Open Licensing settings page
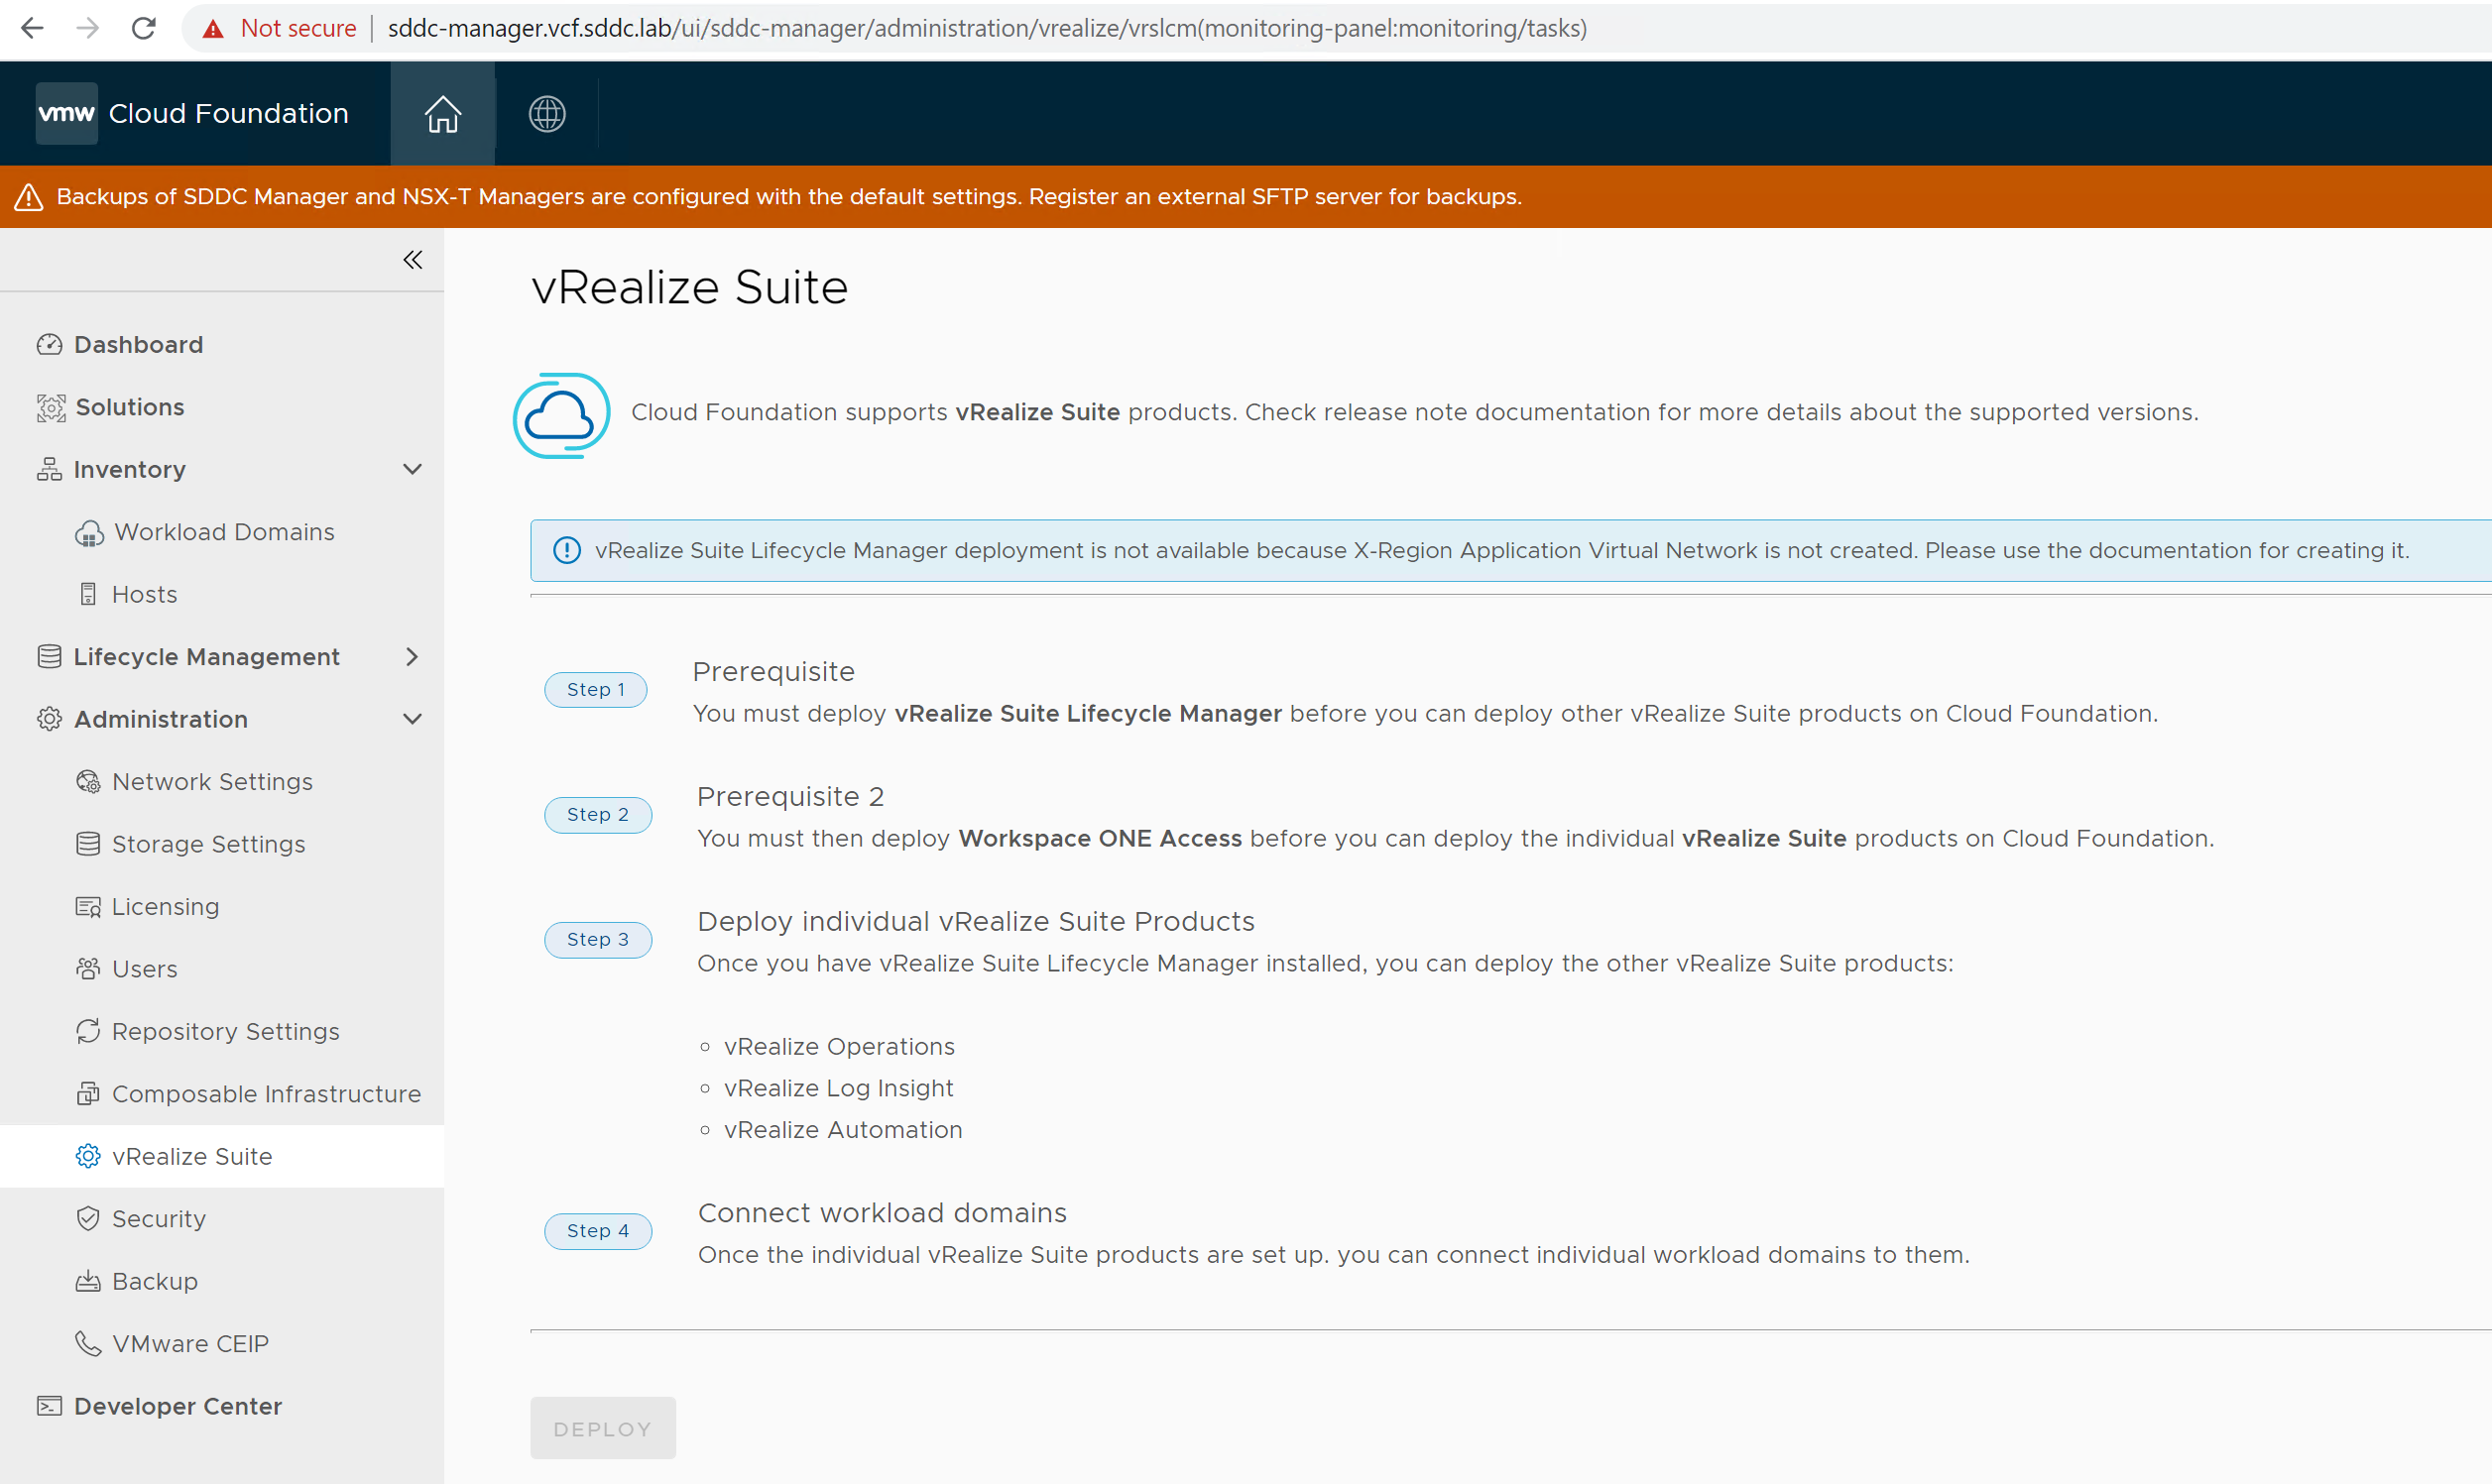This screenshot has height=1484, width=2492. [165, 907]
